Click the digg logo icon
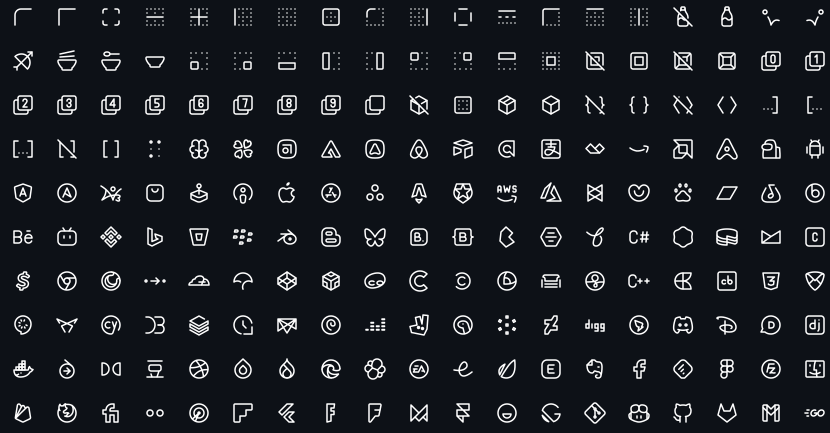The height and width of the screenshot is (433, 830). (594, 325)
